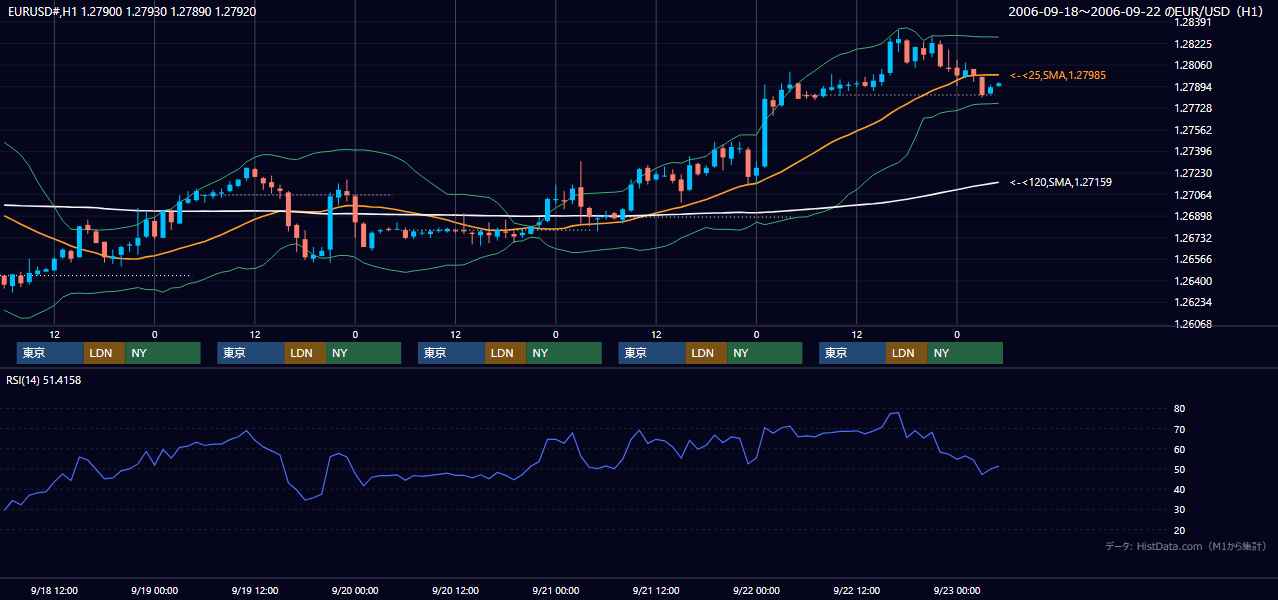Click price axis value 1.26400
This screenshot has height=600, width=1278.
[x=1193, y=281]
